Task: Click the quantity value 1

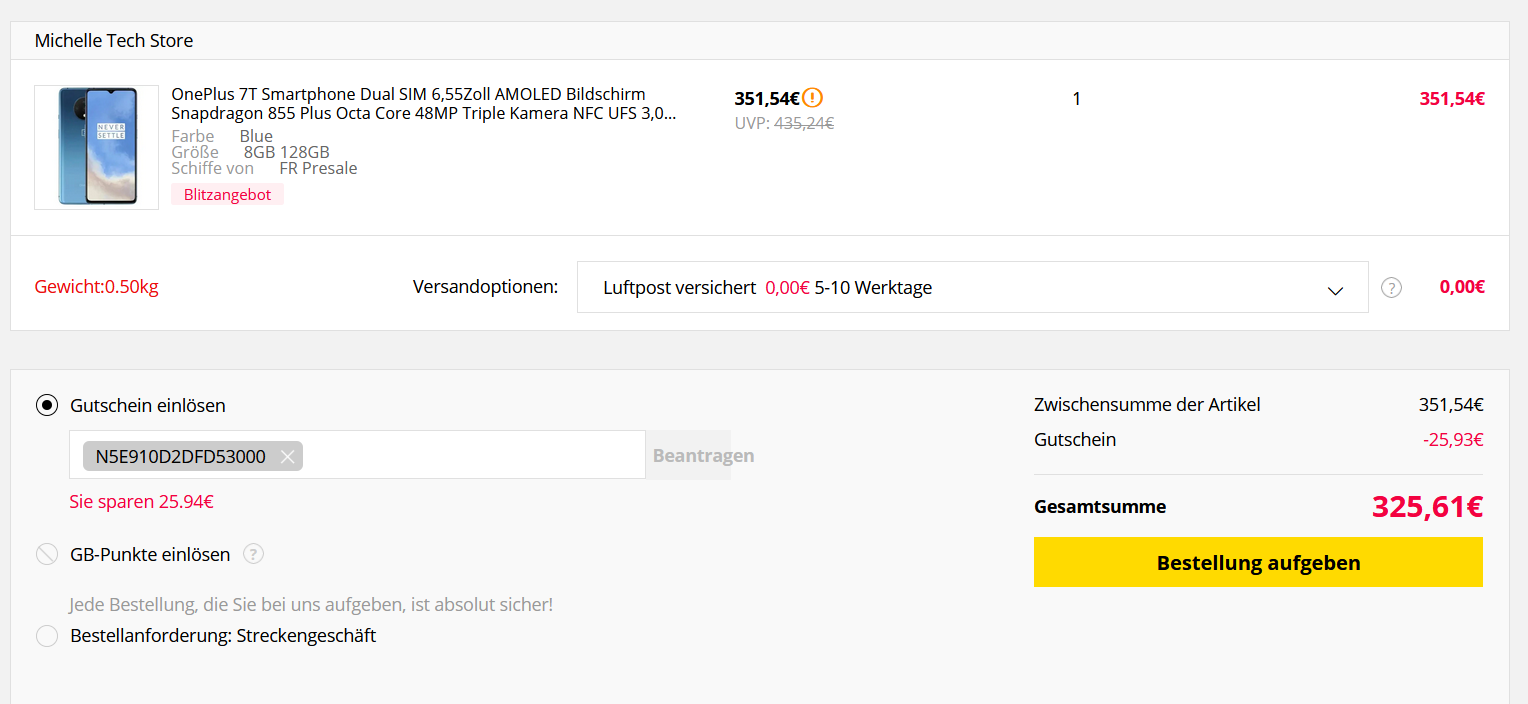Action: coord(1076,99)
